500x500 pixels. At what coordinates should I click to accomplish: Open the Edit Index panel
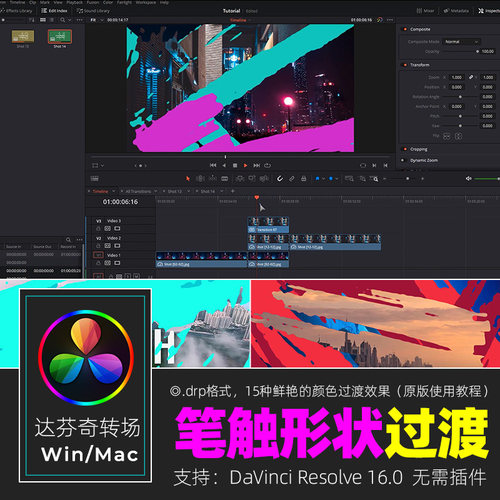click(54, 11)
